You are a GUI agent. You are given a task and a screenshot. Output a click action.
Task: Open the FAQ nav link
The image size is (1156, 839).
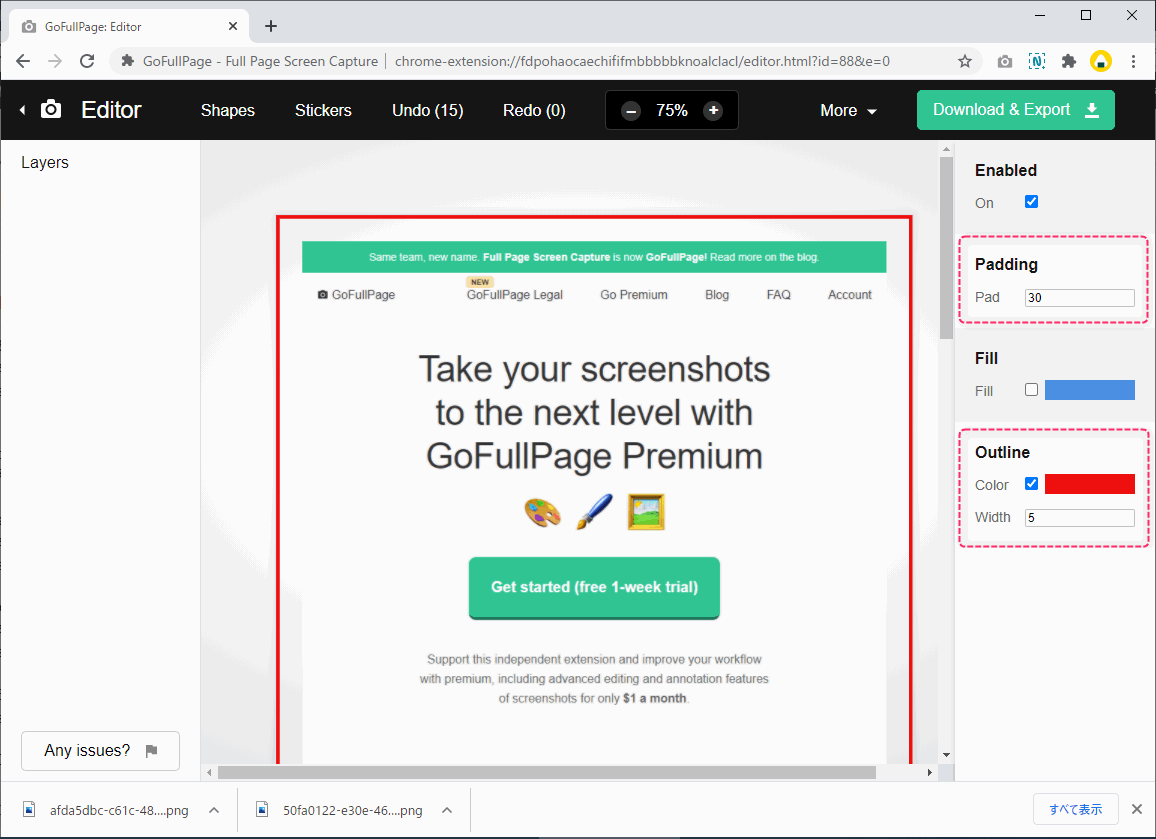tap(779, 295)
